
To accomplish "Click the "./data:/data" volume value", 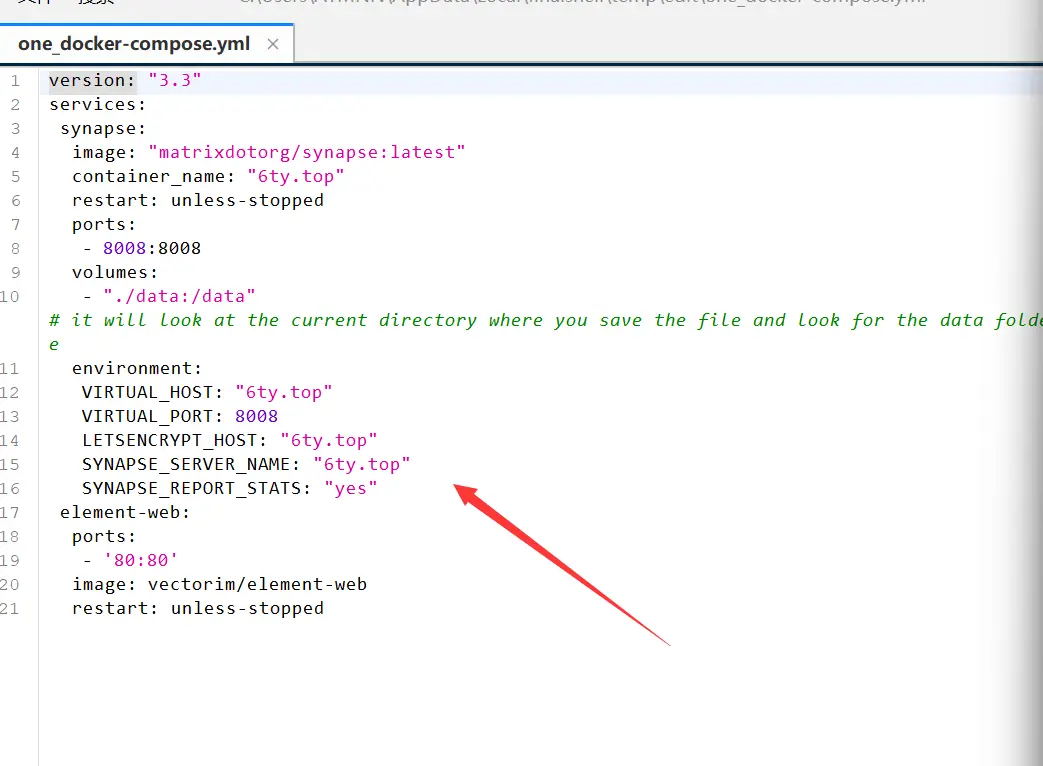I will 179,296.
